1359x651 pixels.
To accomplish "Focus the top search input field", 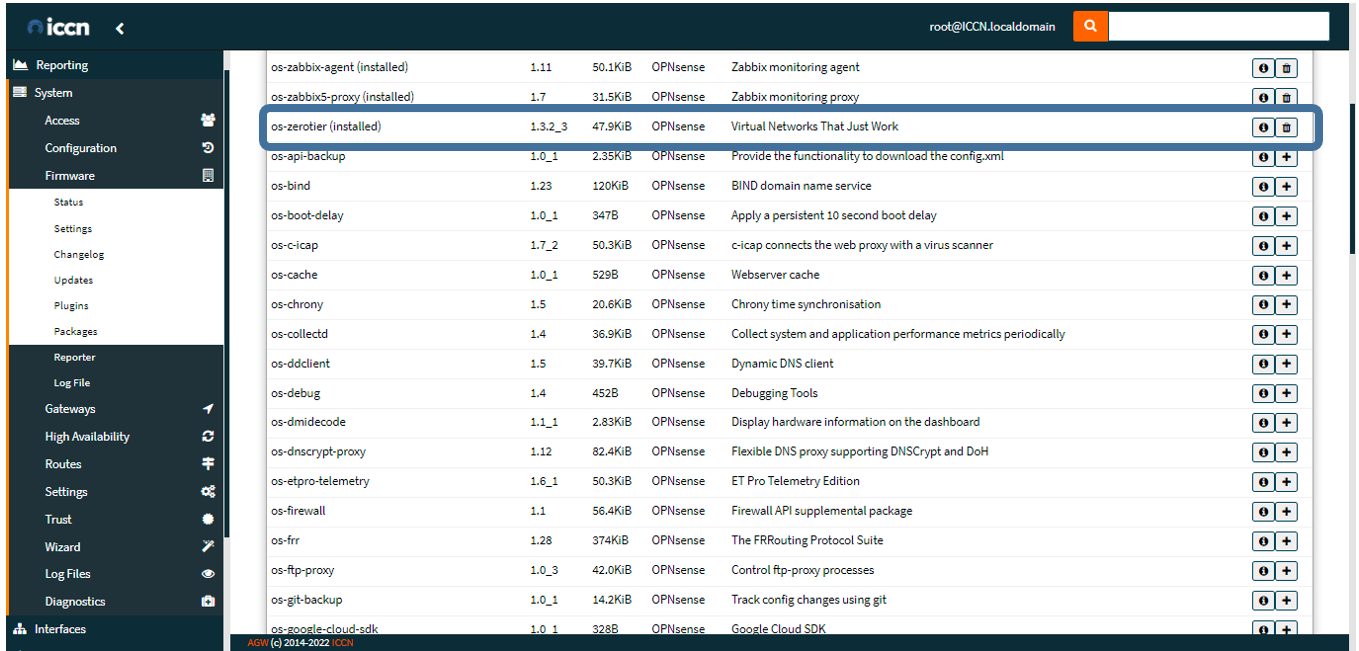I will tap(1218, 27).
